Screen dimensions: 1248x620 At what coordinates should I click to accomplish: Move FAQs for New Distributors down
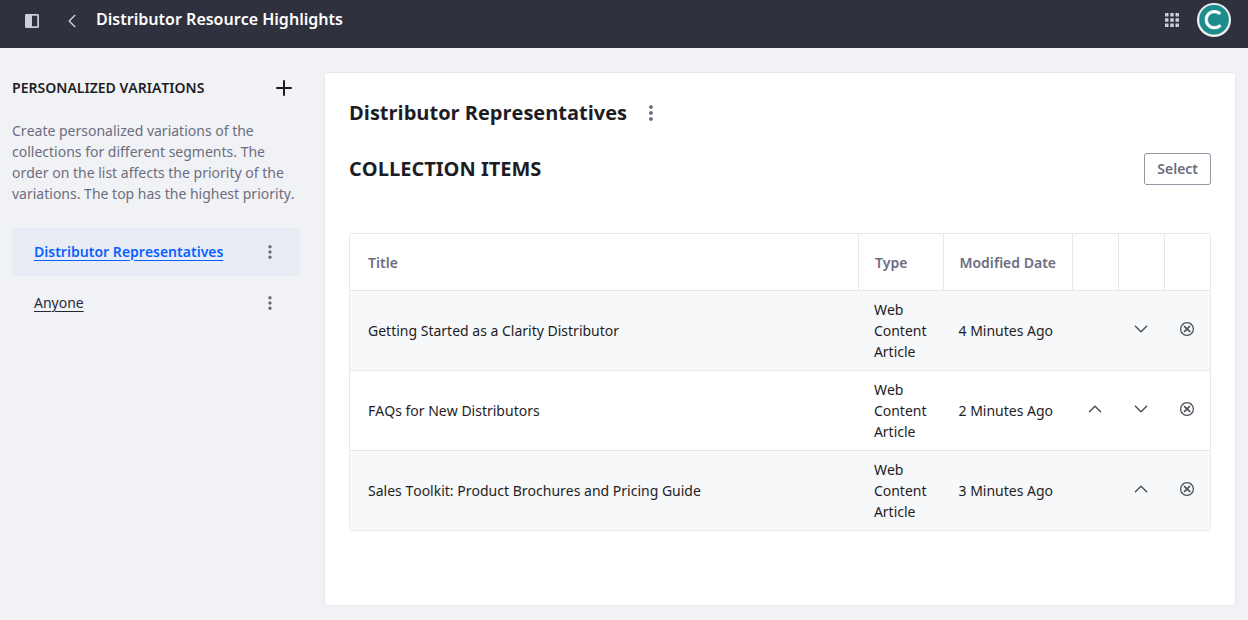1141,409
